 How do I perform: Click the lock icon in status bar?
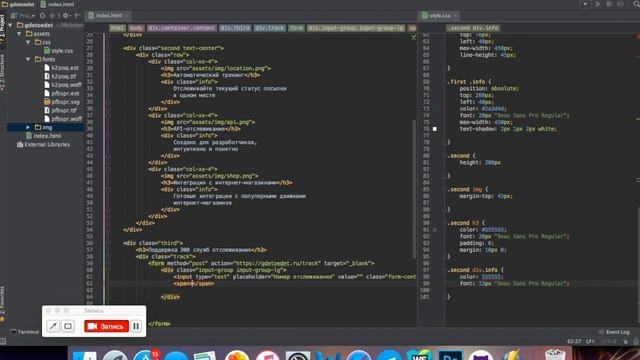point(625,341)
